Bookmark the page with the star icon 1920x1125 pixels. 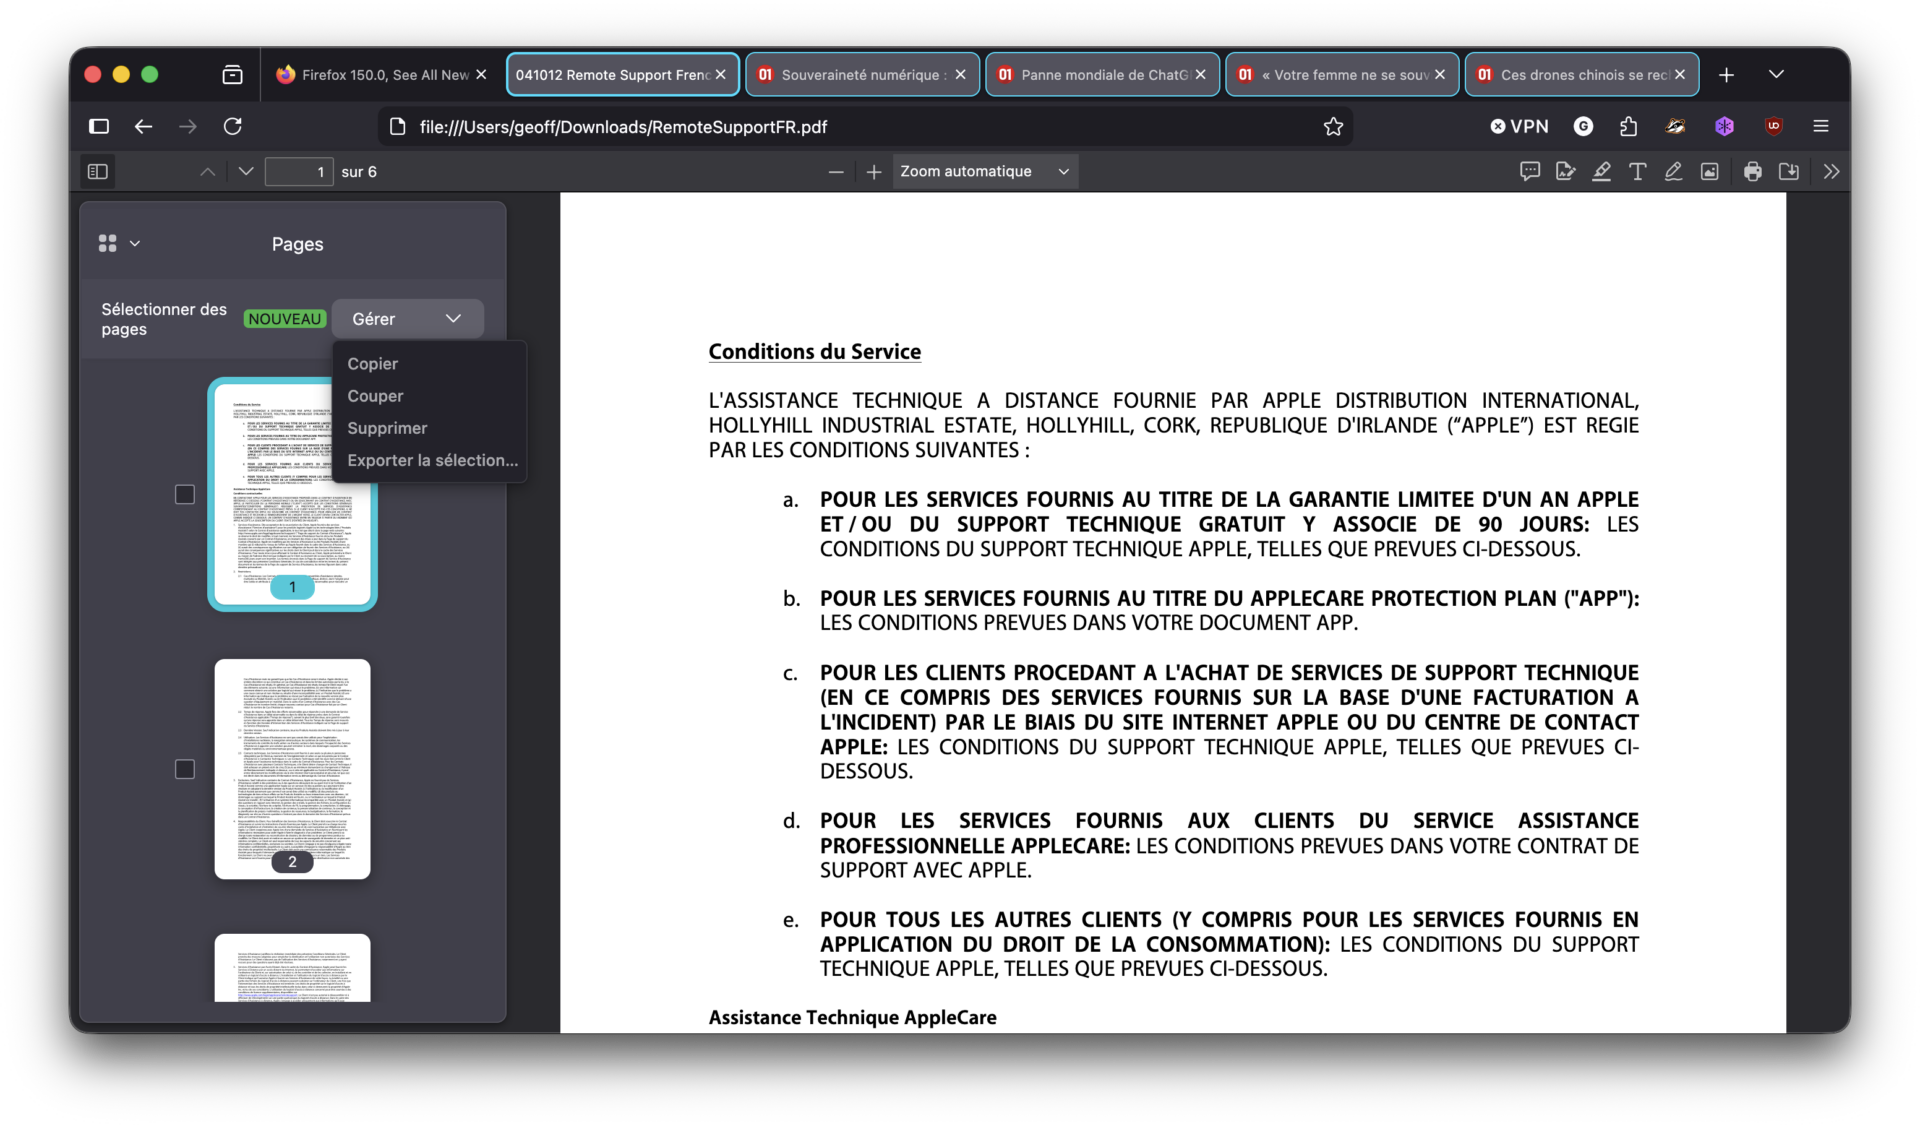[x=1333, y=126]
